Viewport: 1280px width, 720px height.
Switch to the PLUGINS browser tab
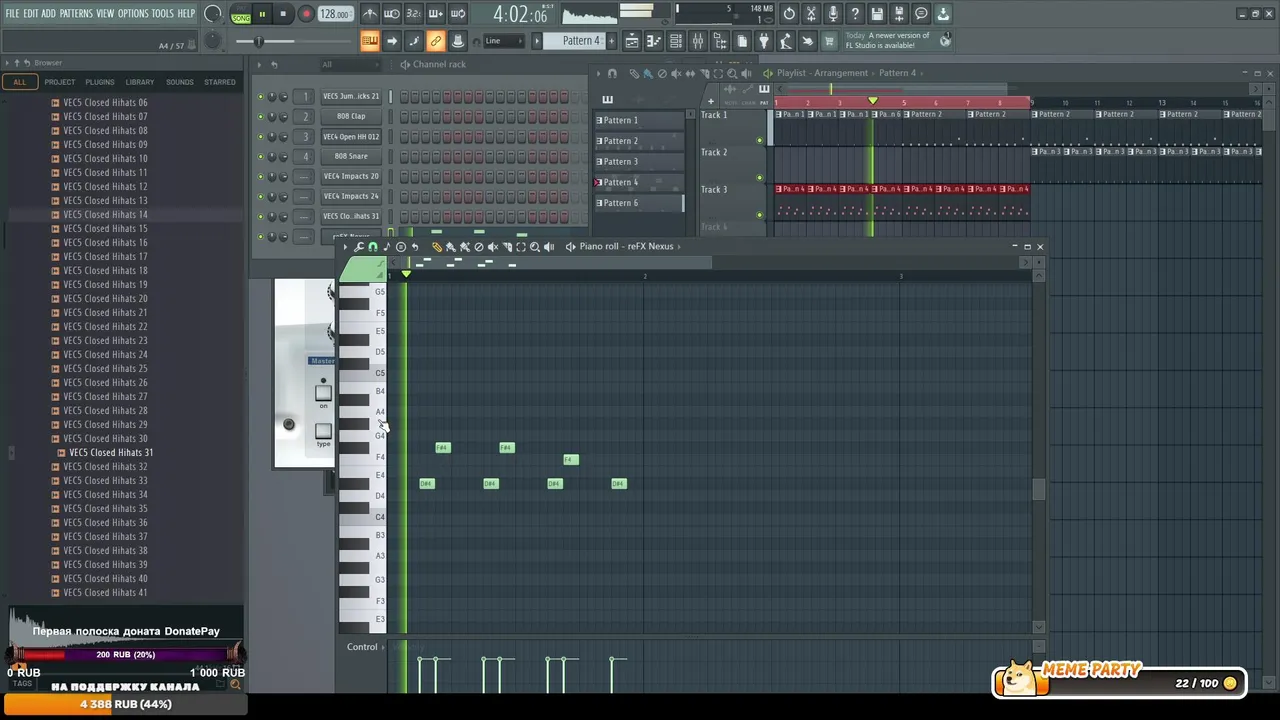(x=100, y=82)
